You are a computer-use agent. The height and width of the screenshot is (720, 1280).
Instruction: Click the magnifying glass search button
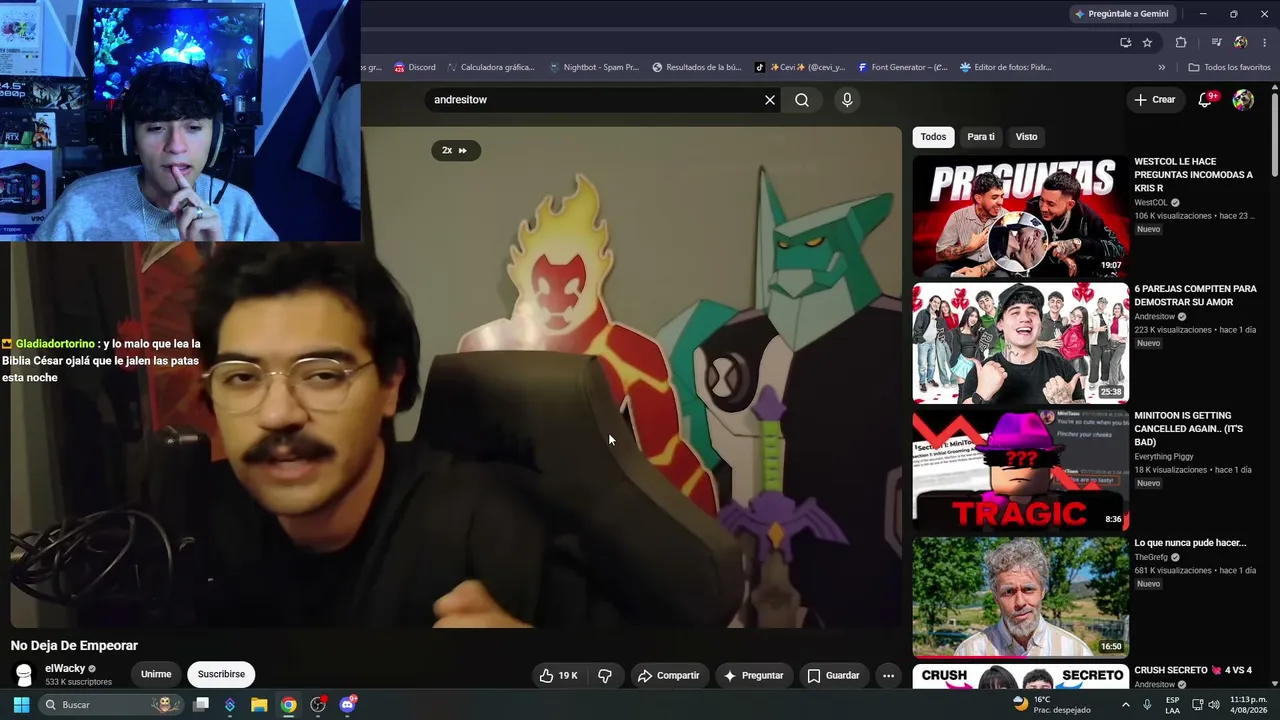[802, 100]
